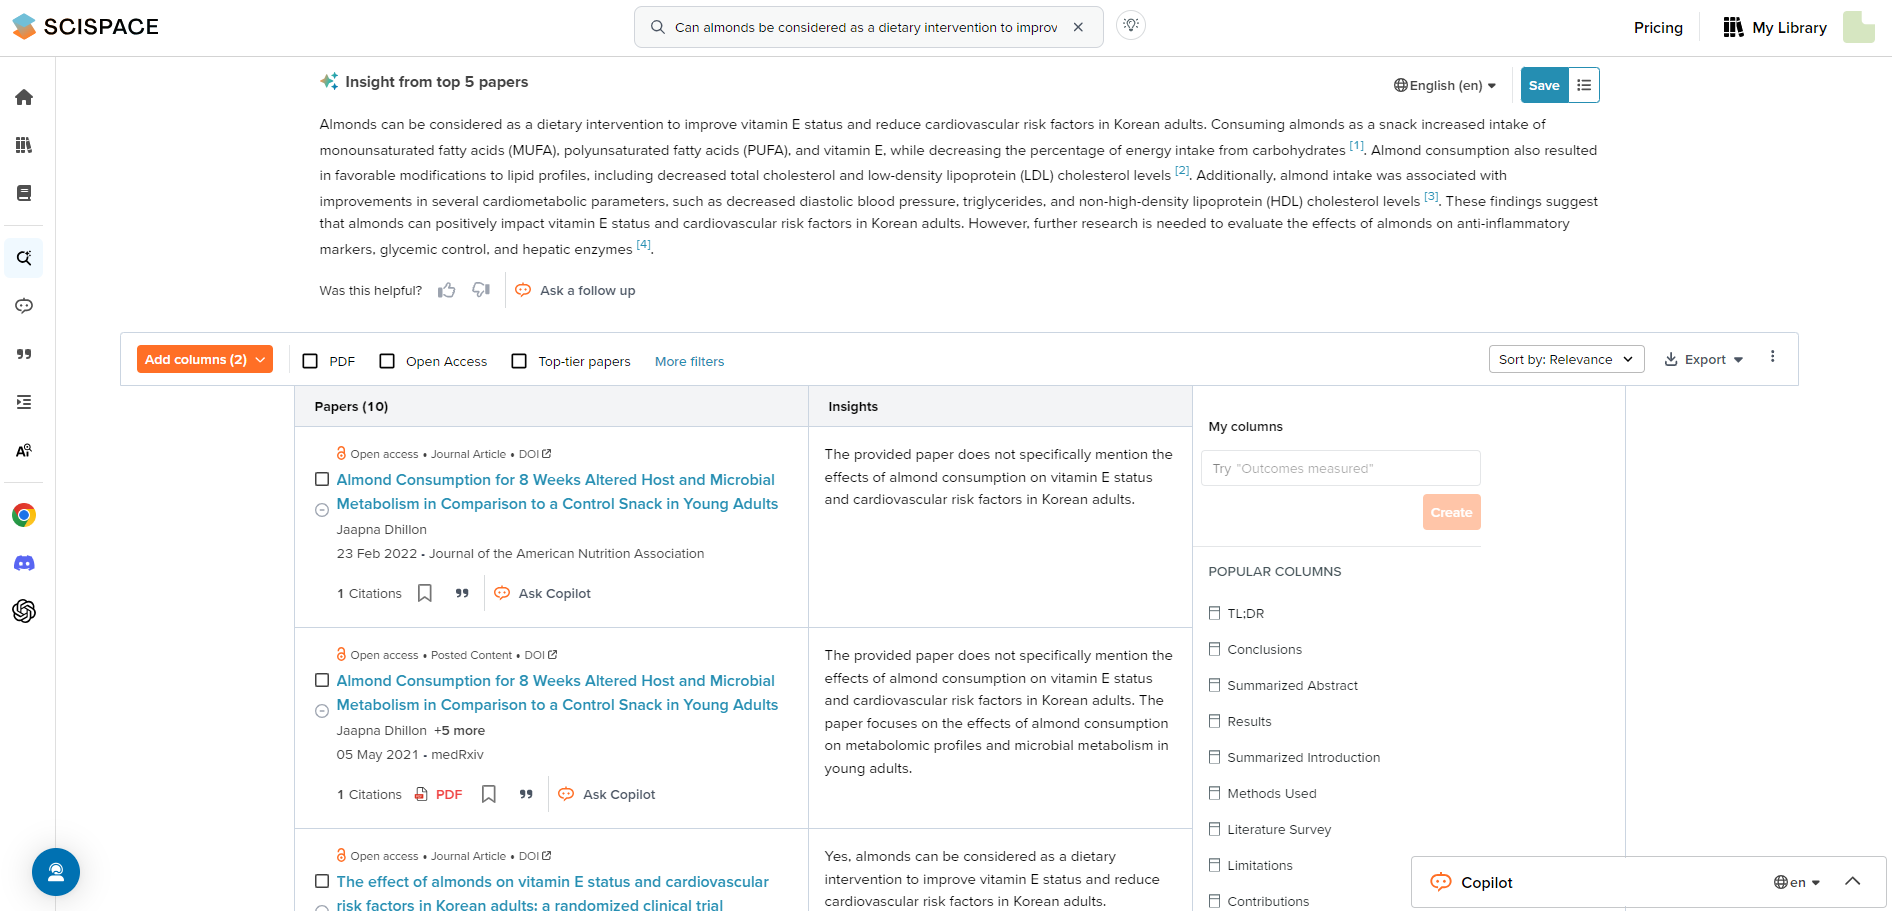Clear the search query with X icon
Screen dimensions: 1892x911
[1078, 27]
